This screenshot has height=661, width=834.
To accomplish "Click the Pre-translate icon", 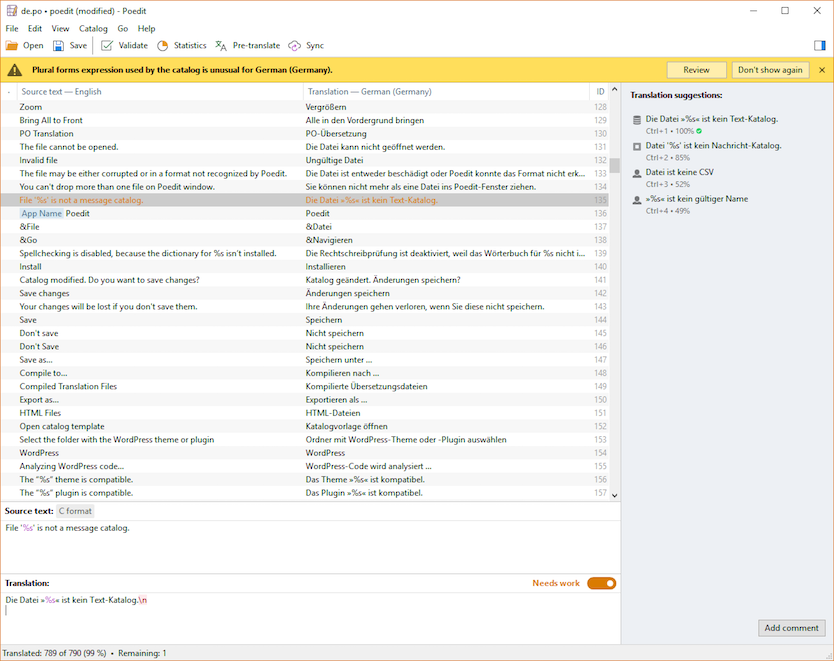I will (x=221, y=46).
